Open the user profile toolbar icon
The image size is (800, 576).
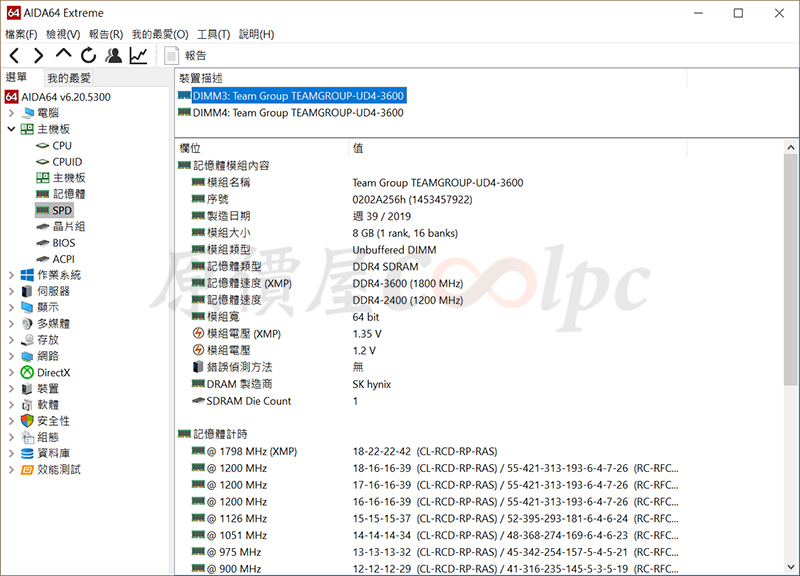click(114, 55)
